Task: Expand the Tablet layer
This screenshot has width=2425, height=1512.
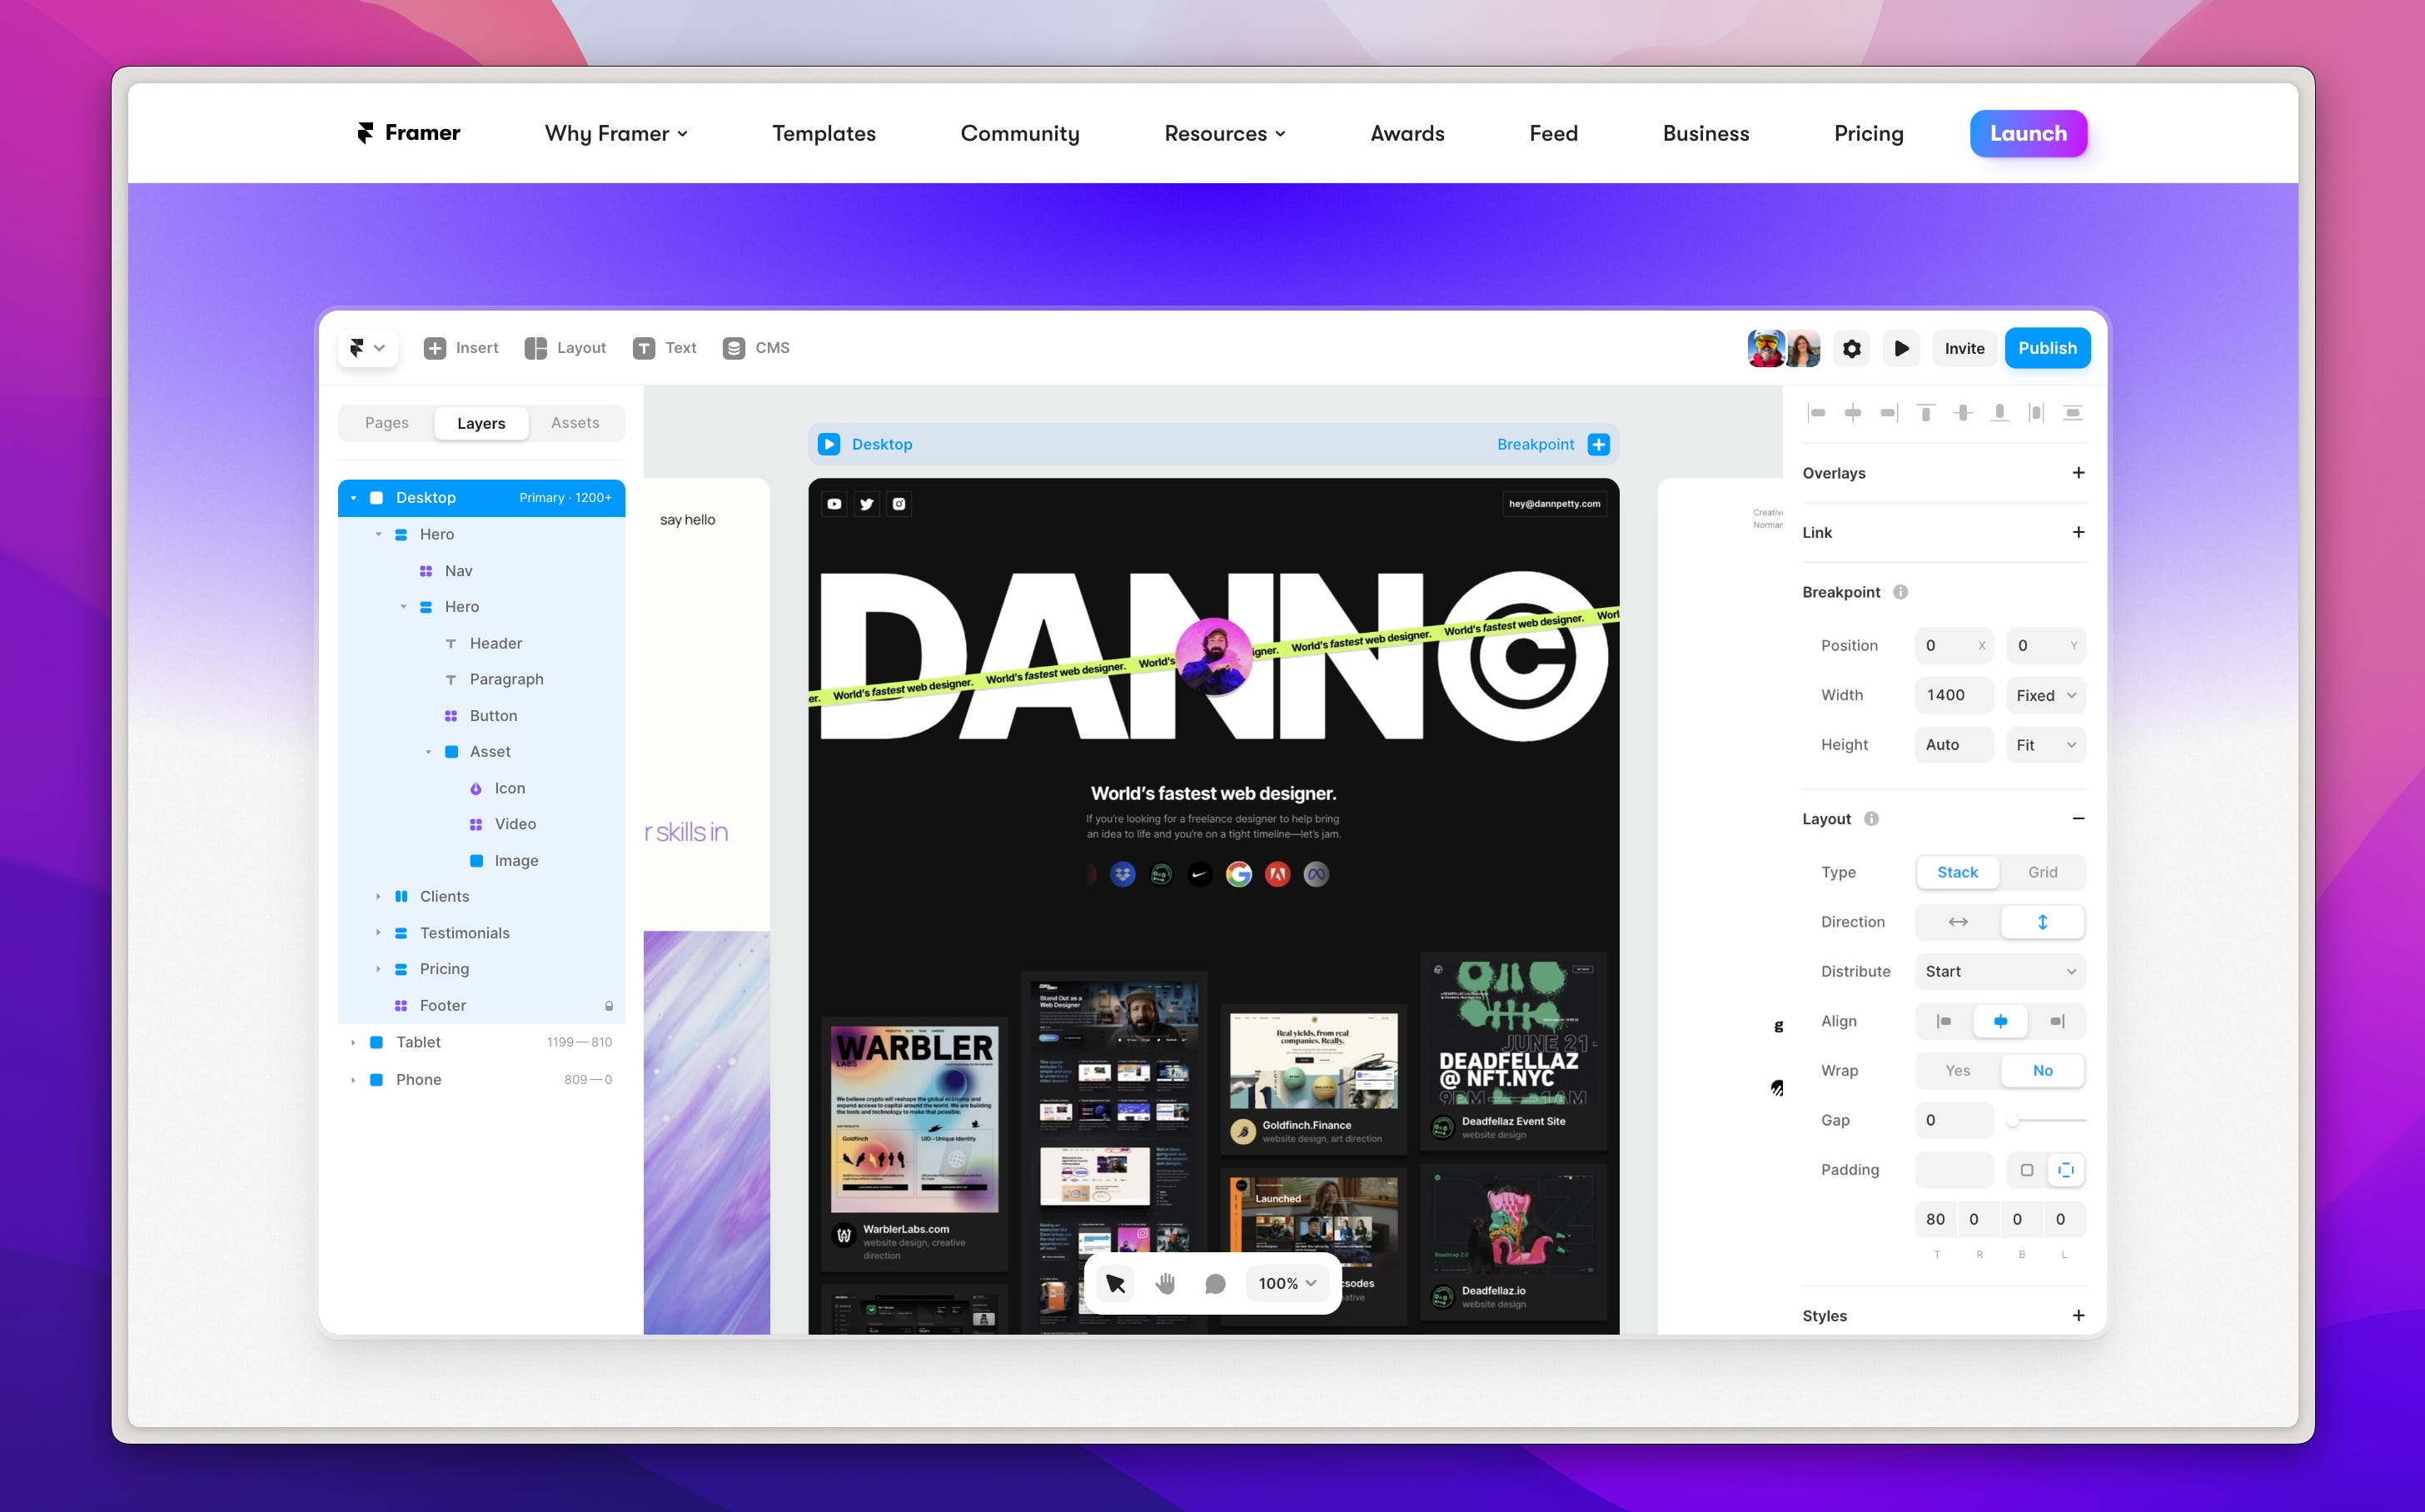Action: coord(353,1042)
